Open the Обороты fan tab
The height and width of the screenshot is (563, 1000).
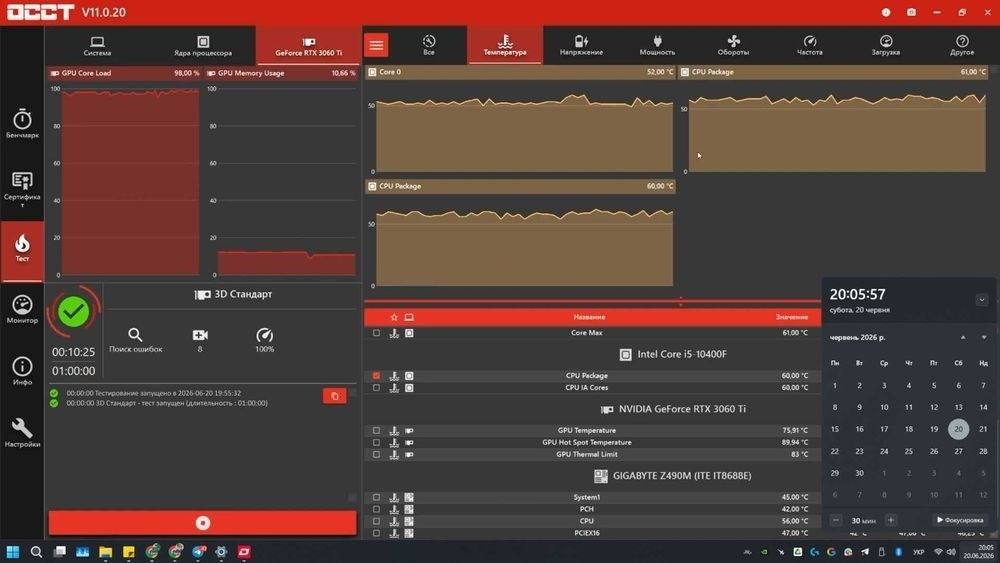point(733,45)
